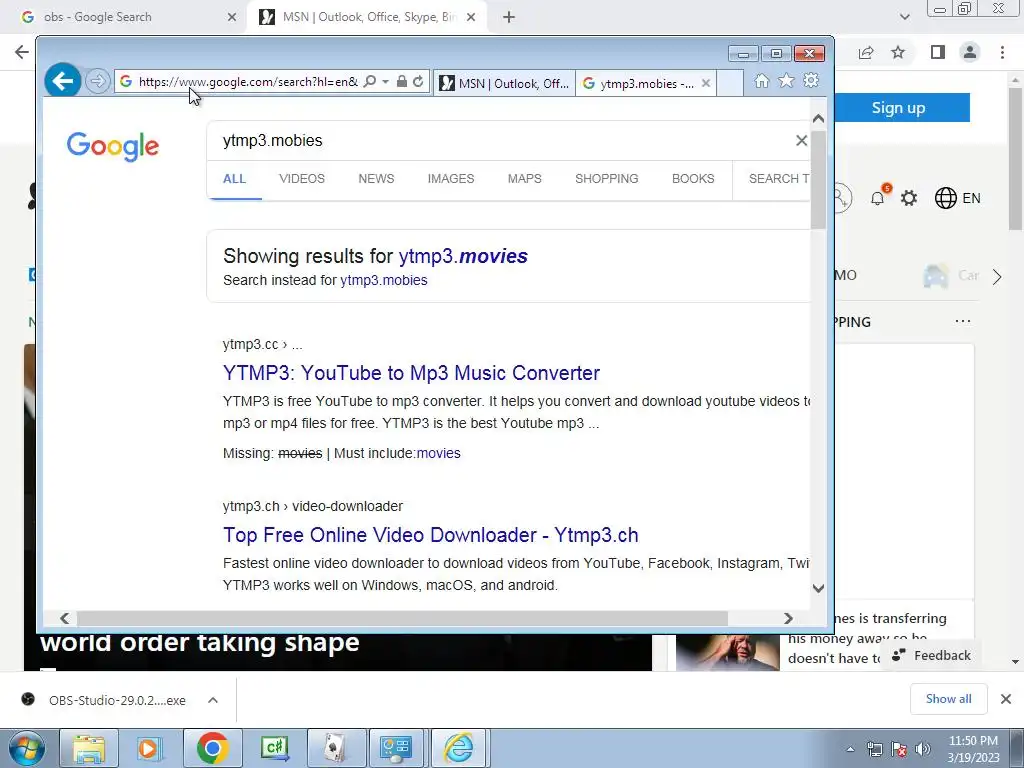Close the obs - Google Search Chrome tab
The image size is (1024, 768).
232,17
